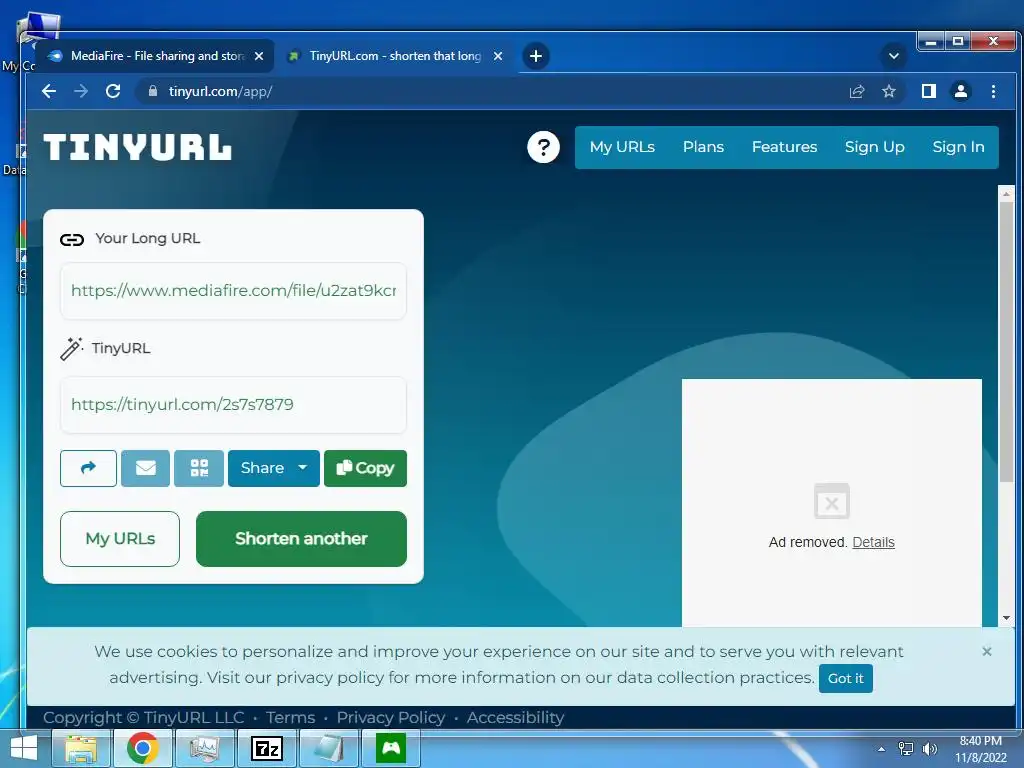Close the MediaFire tab

[259, 56]
